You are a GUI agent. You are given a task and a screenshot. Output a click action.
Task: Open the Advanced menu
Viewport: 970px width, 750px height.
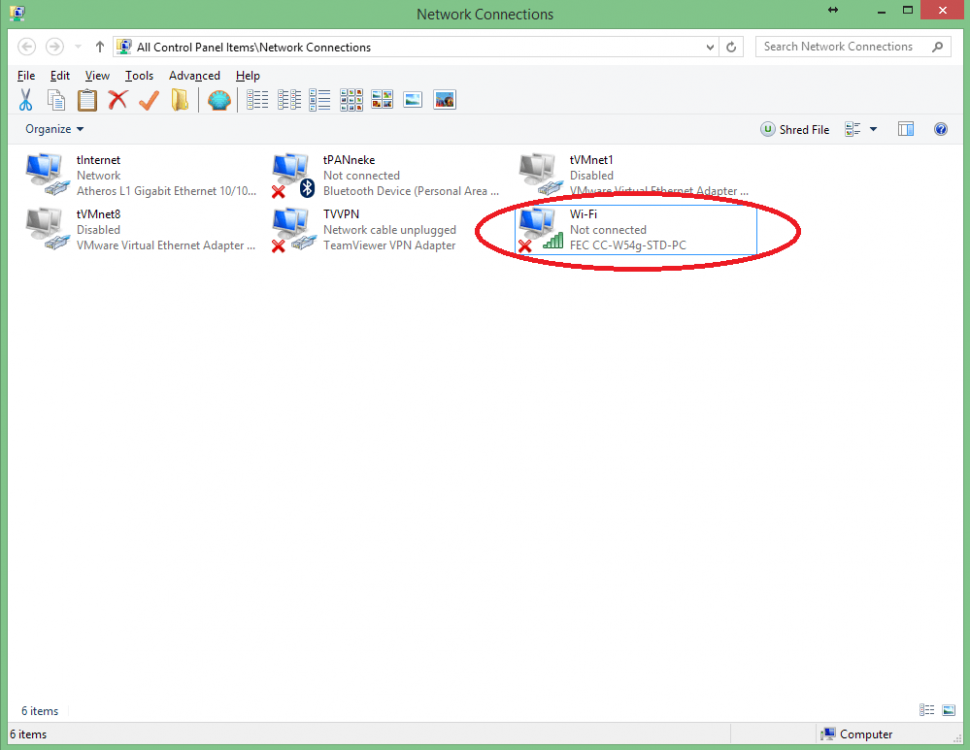tap(194, 75)
